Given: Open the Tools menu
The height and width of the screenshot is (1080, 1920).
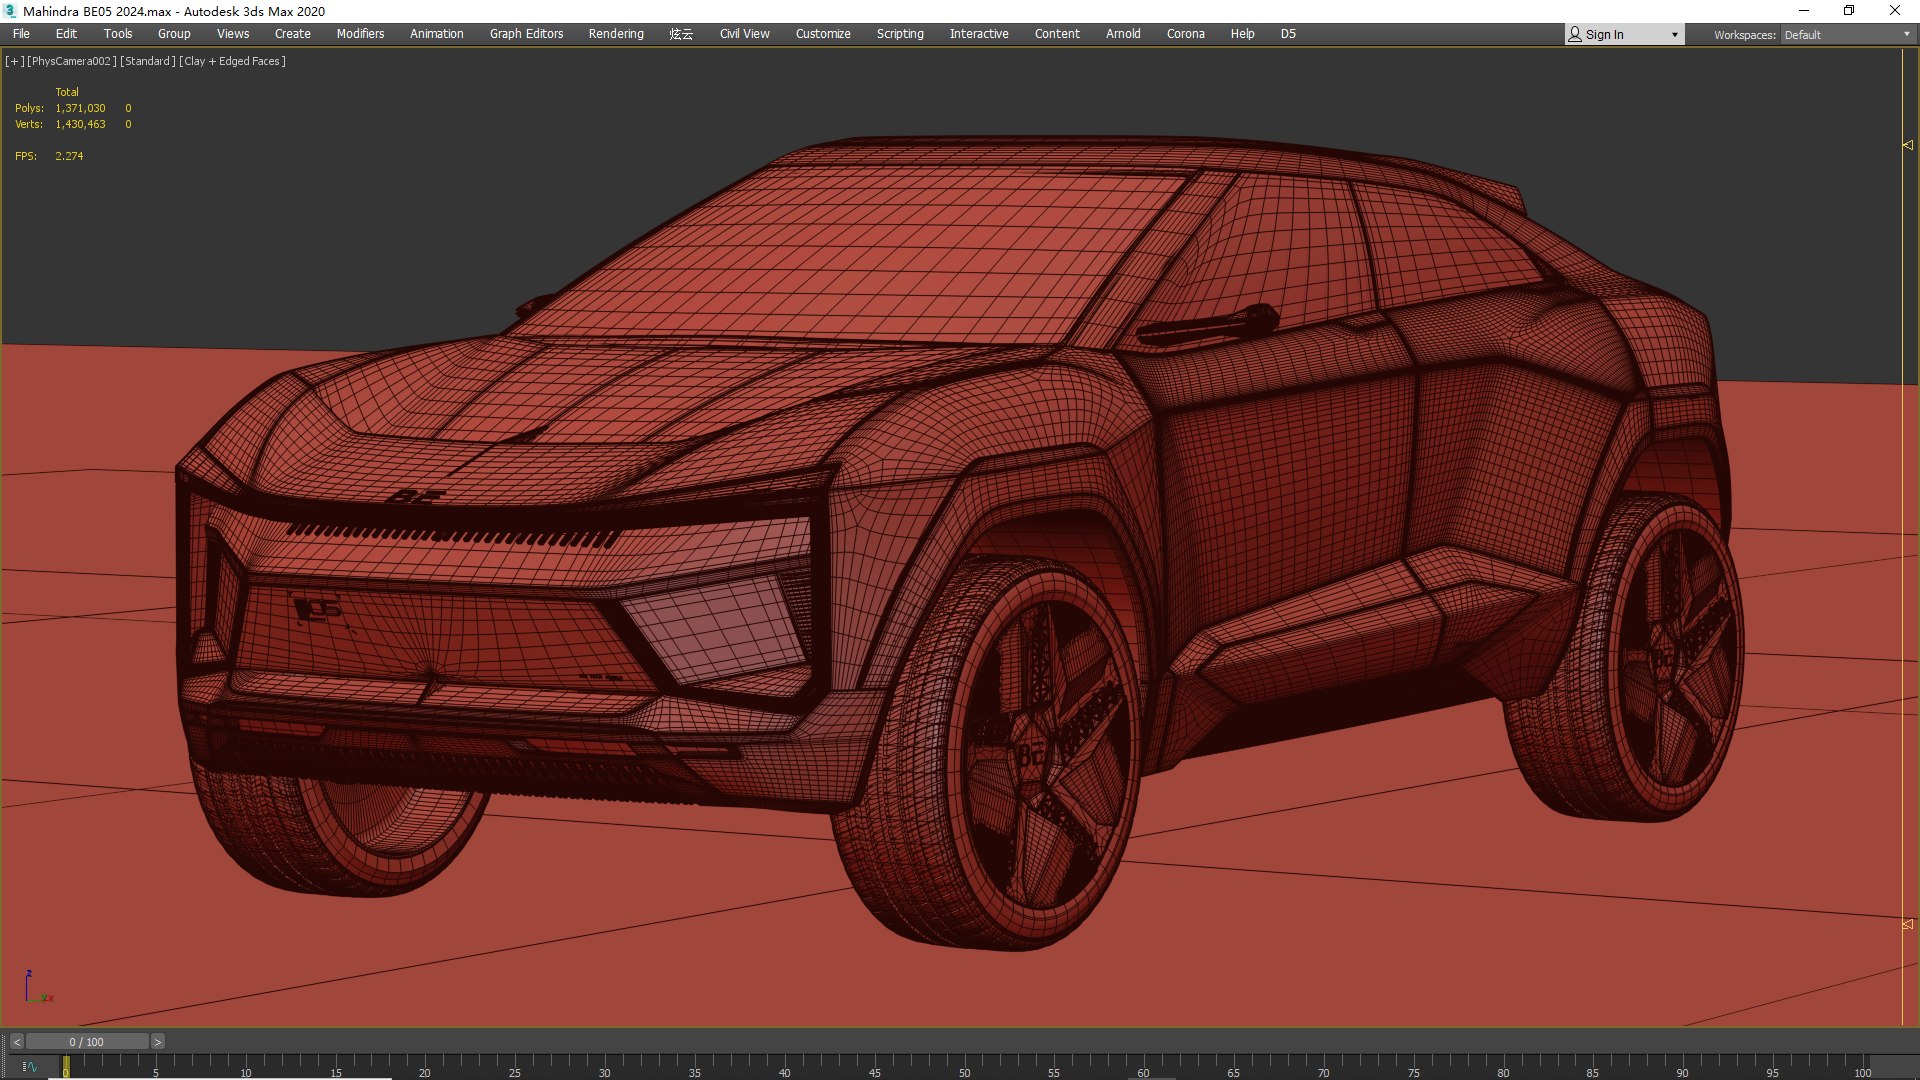Looking at the screenshot, I should [118, 34].
